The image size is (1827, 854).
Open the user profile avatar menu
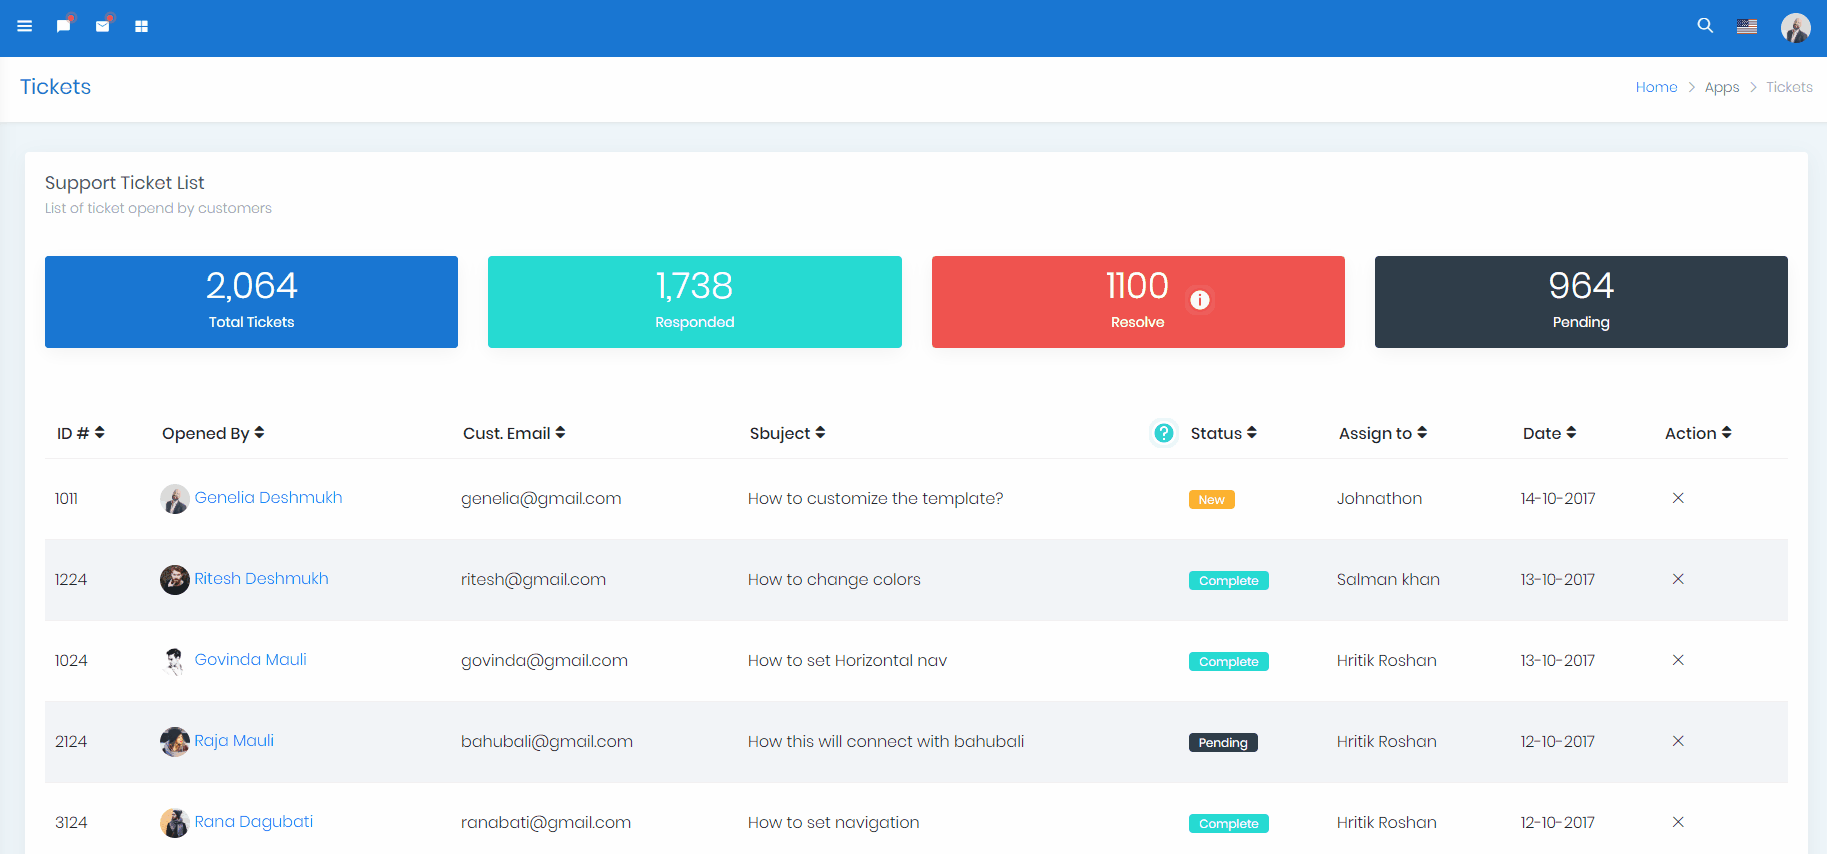[1795, 27]
